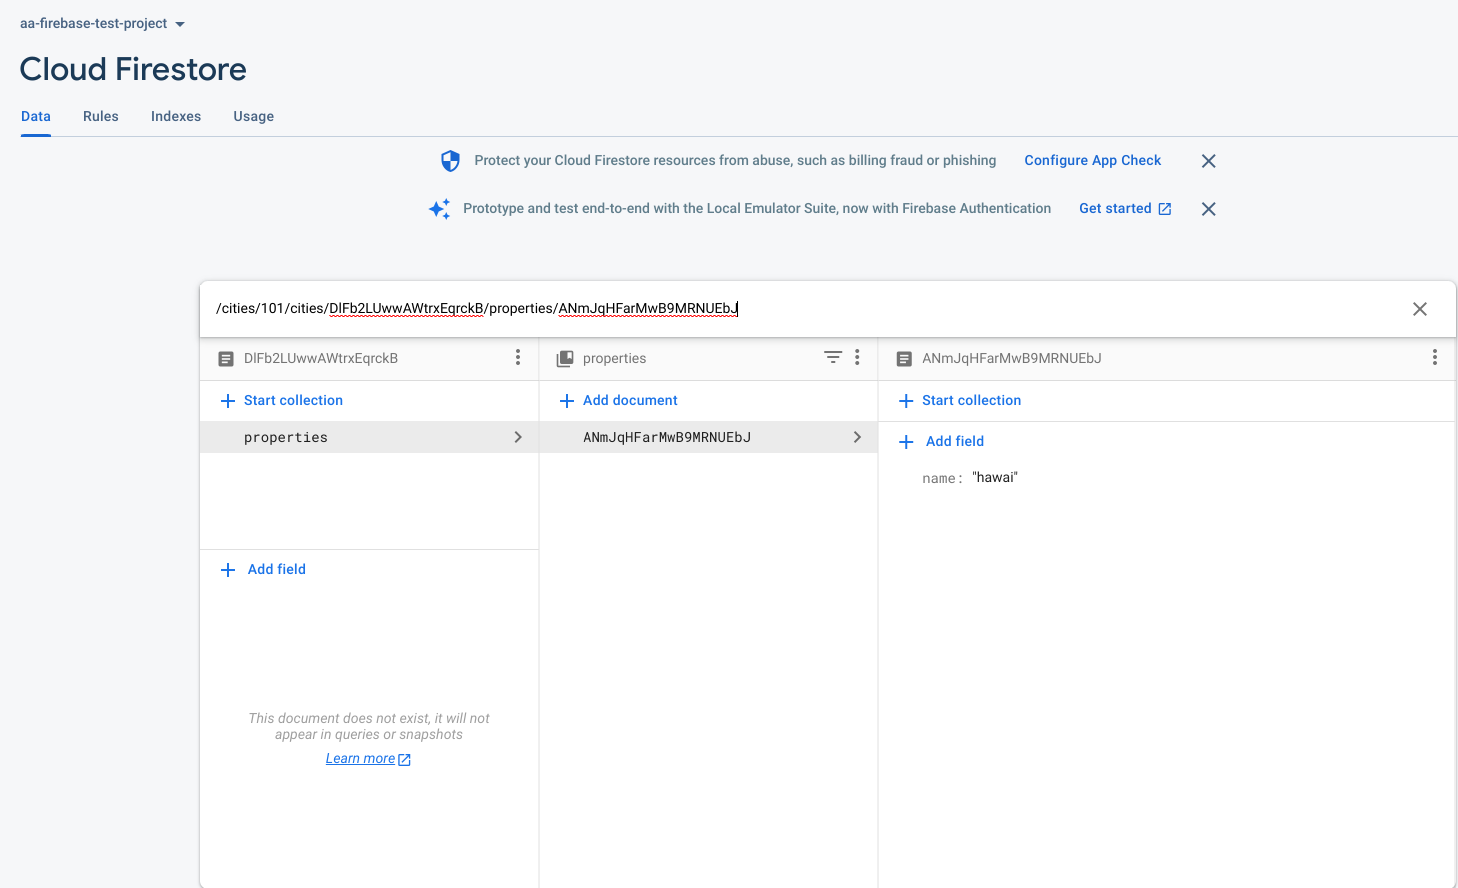
Task: Dismiss the App Check banner
Action: coord(1208,161)
